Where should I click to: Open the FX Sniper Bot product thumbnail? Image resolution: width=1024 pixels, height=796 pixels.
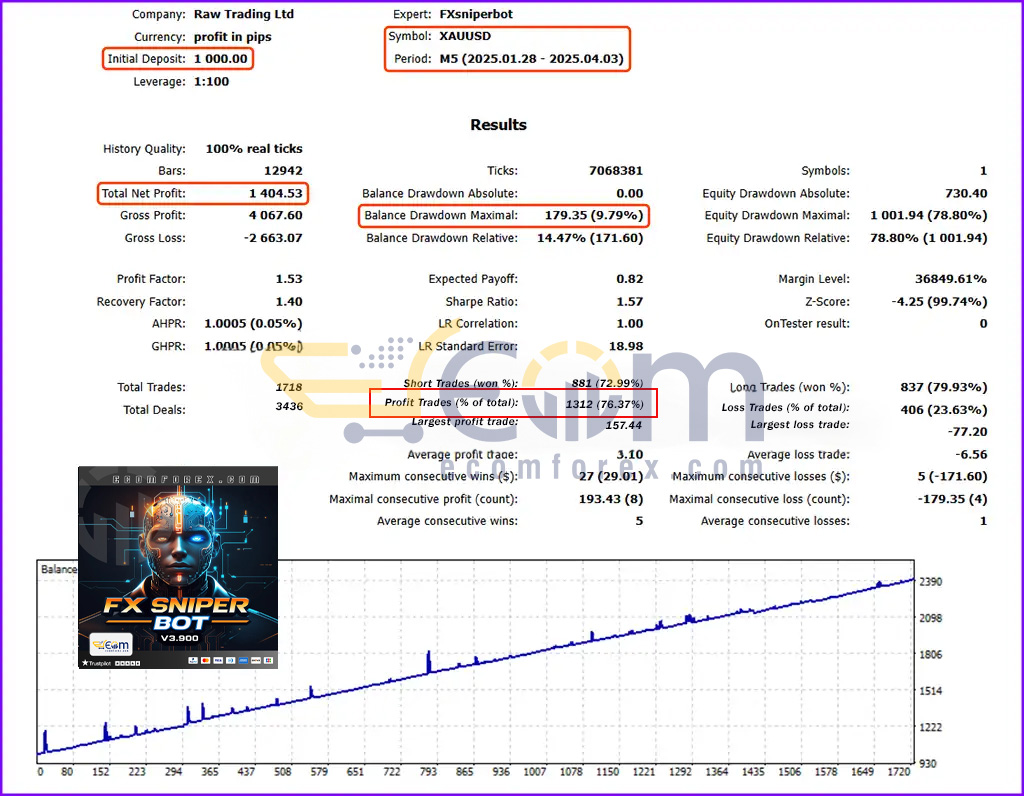coord(178,567)
